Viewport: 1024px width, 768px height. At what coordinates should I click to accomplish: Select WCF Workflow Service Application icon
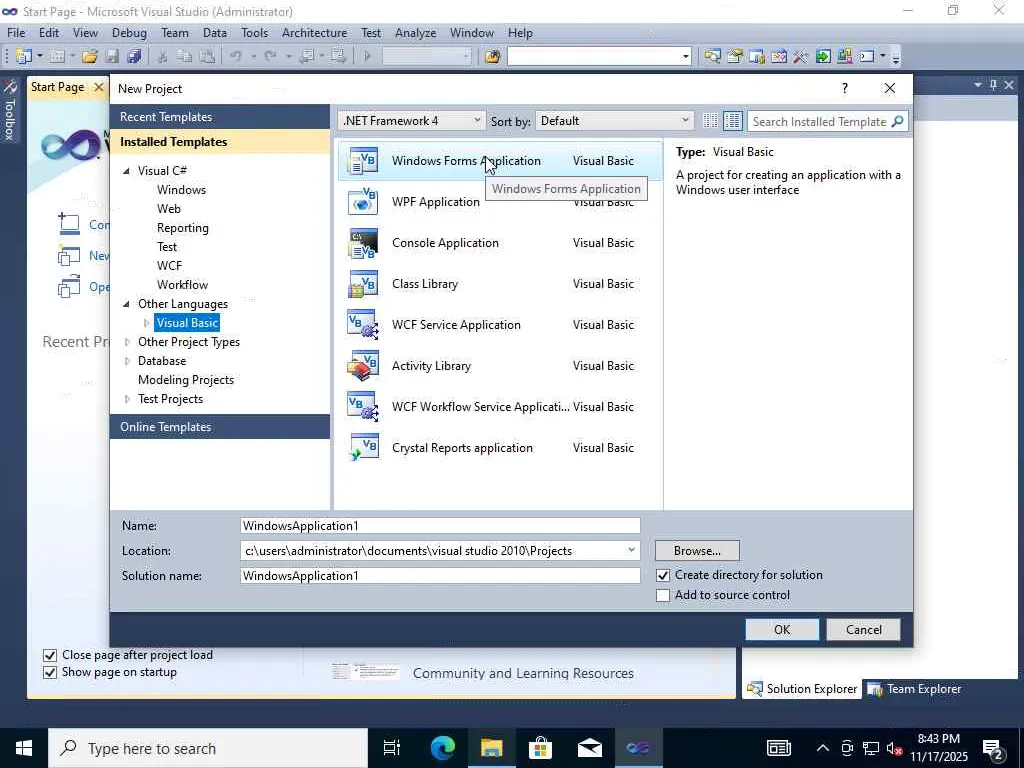coord(363,407)
